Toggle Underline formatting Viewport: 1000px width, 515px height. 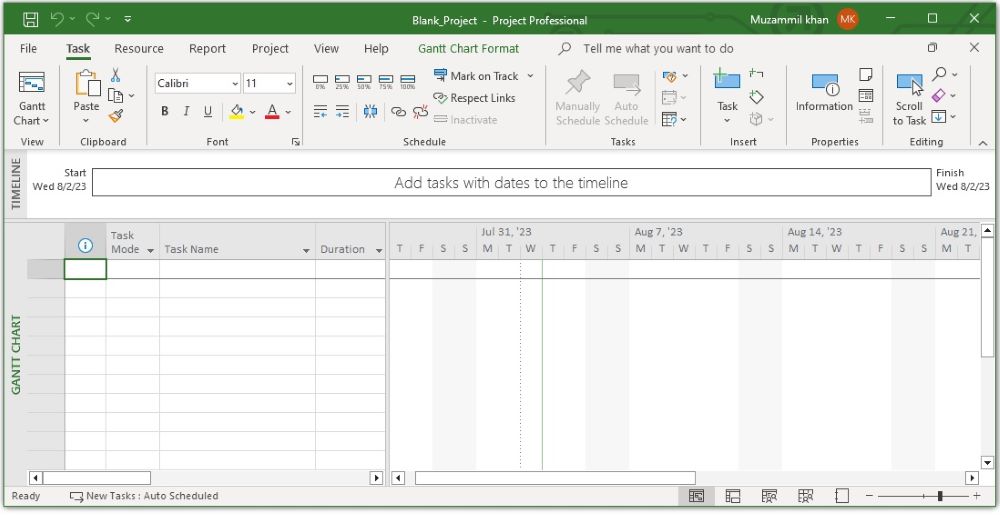208,112
